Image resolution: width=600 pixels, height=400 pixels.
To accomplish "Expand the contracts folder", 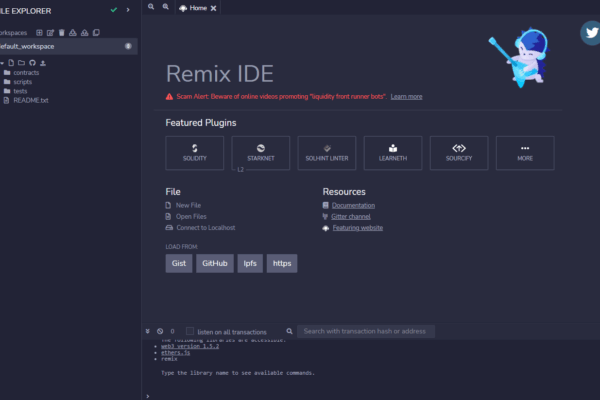I will [26, 73].
